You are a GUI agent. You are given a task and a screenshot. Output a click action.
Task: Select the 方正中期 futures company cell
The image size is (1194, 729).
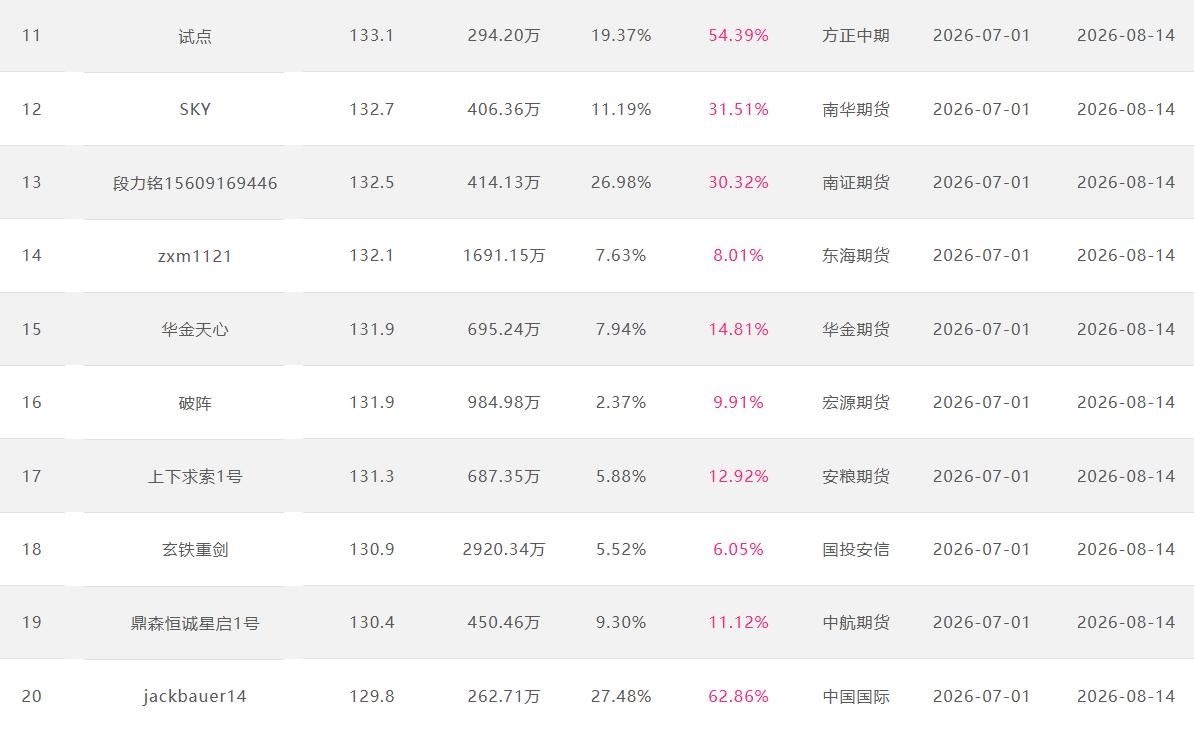856,35
